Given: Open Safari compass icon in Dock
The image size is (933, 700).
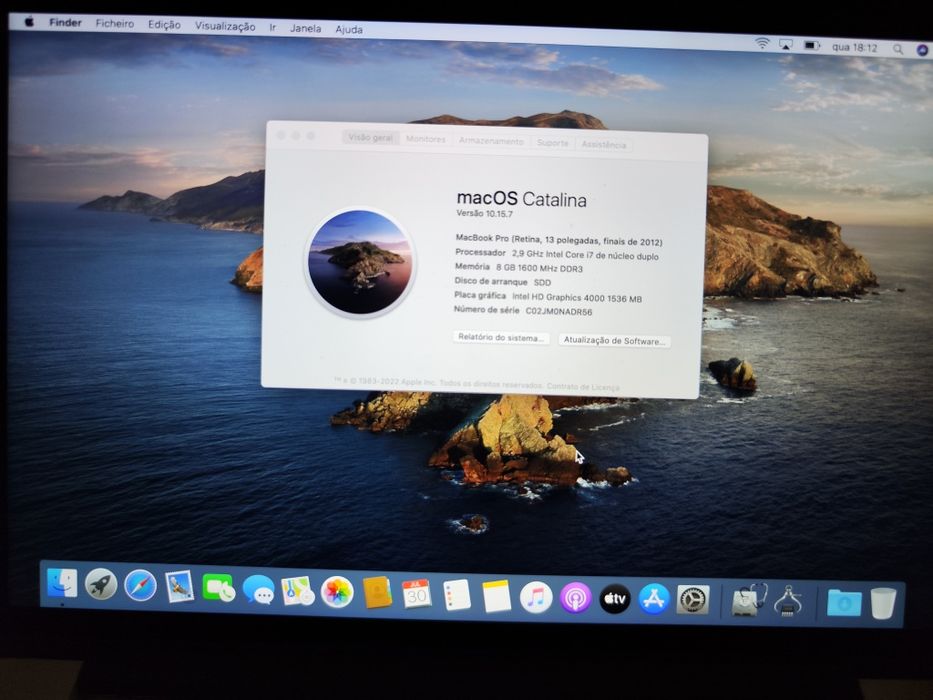Looking at the screenshot, I should [x=140, y=586].
